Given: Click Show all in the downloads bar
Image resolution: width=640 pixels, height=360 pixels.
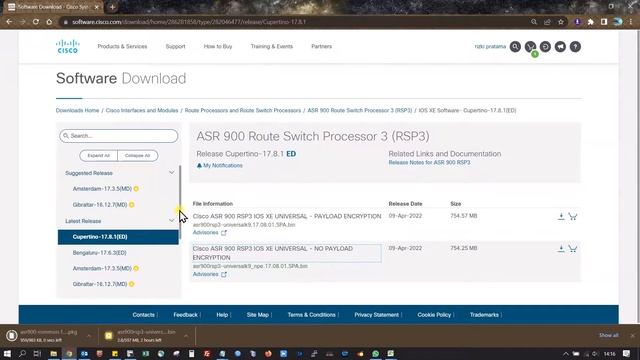Looking at the screenshot, I should click(x=609, y=336).
